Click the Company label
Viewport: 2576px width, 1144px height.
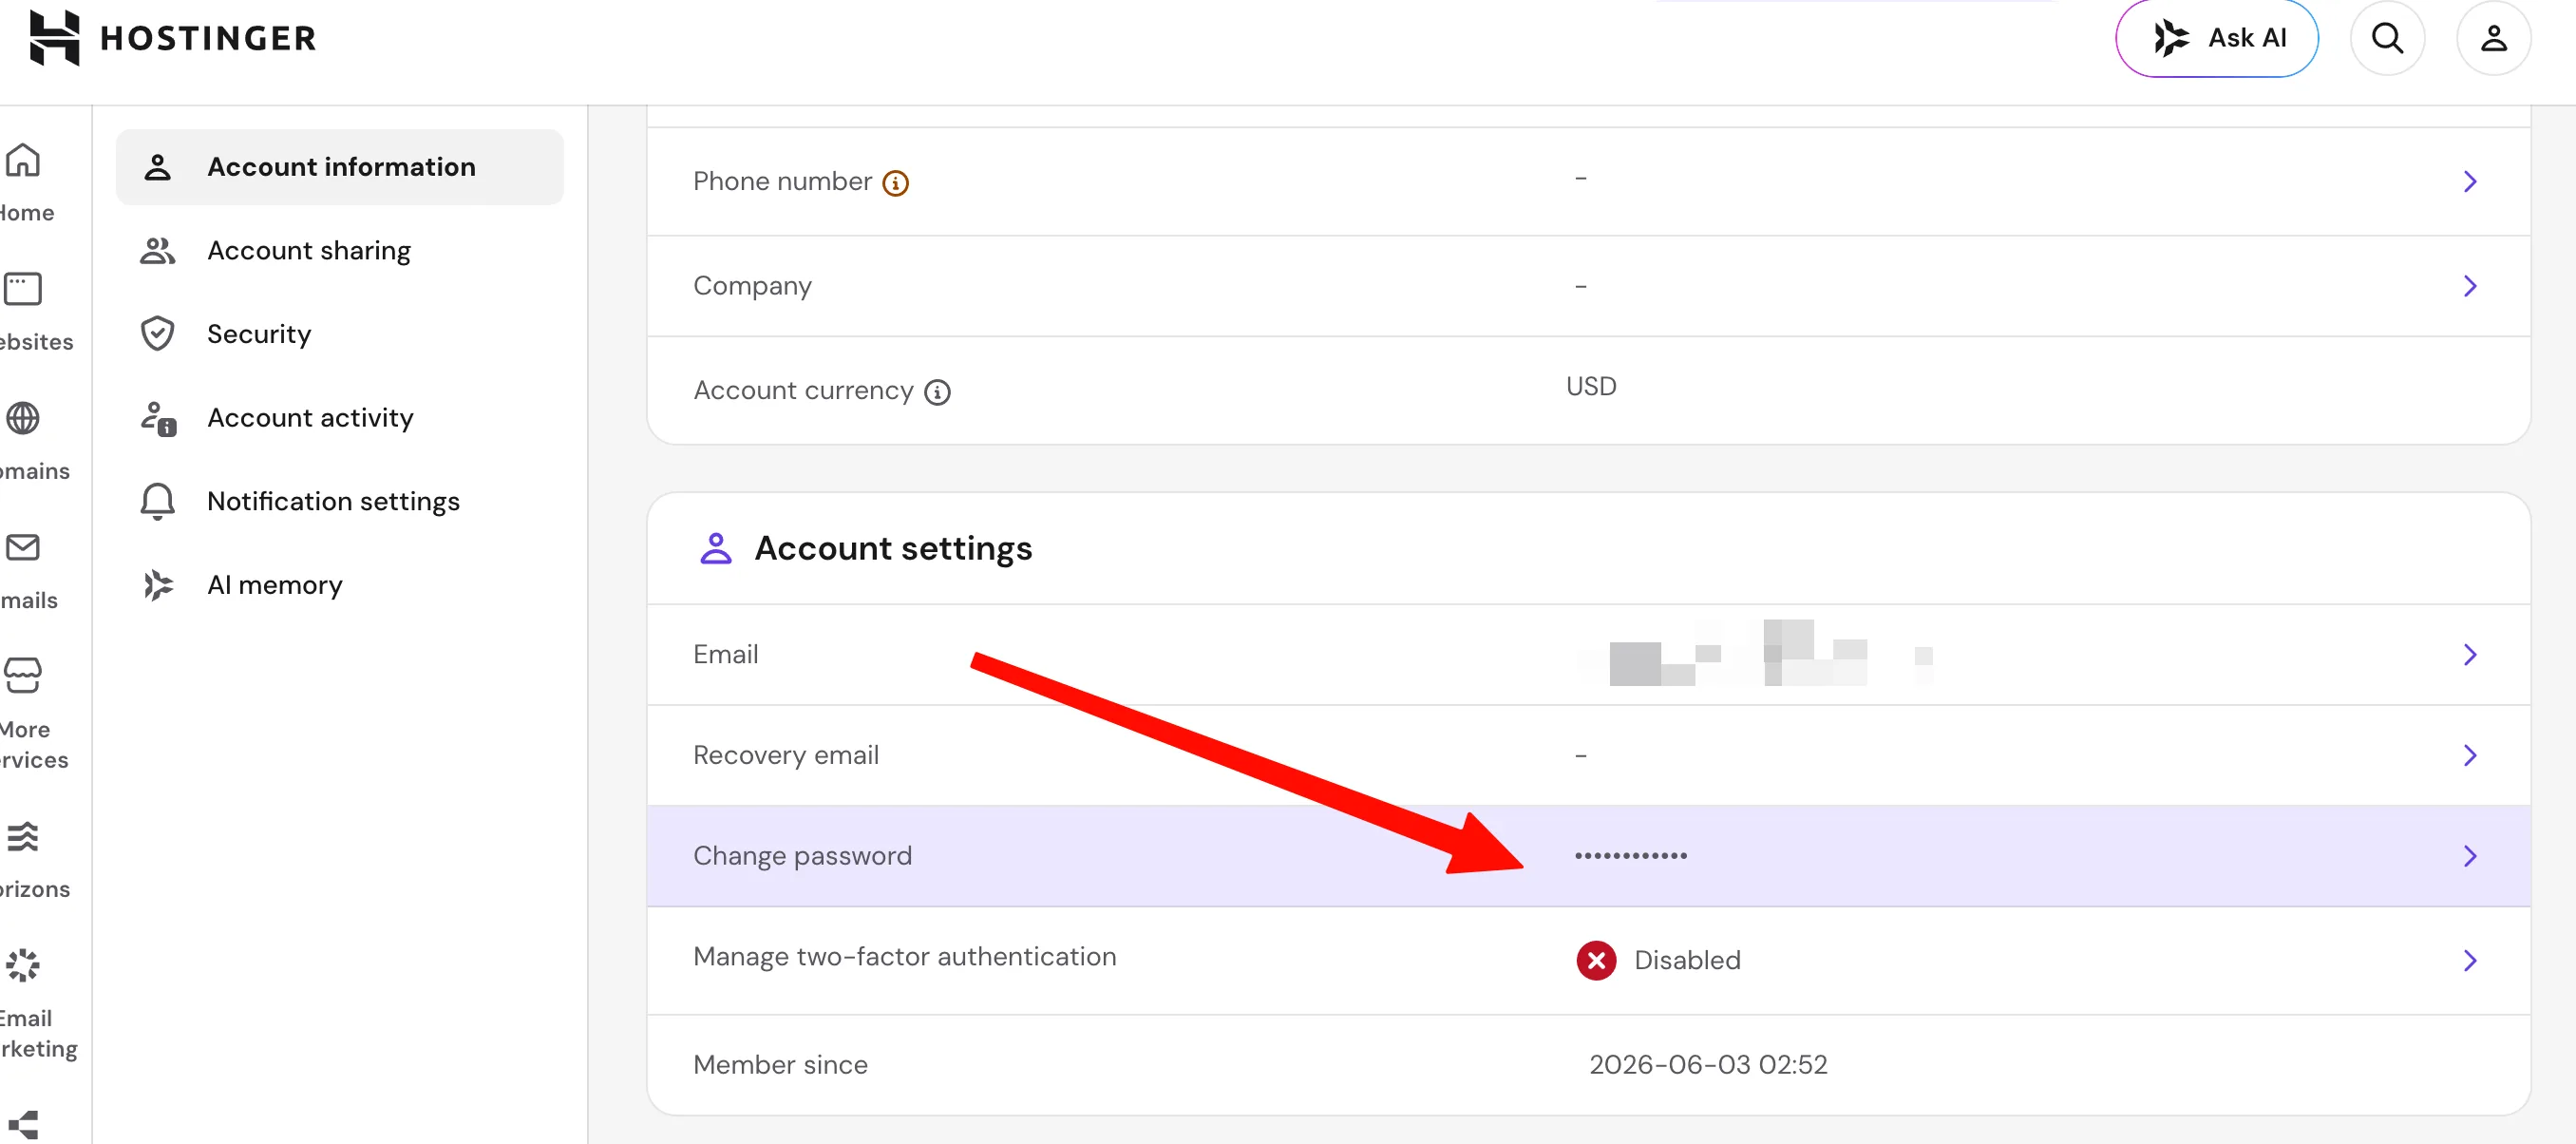click(x=752, y=286)
